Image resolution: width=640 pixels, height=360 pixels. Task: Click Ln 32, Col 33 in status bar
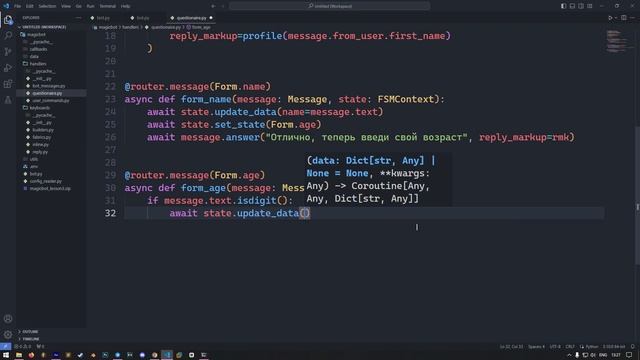pyautogui.click(x=511, y=347)
